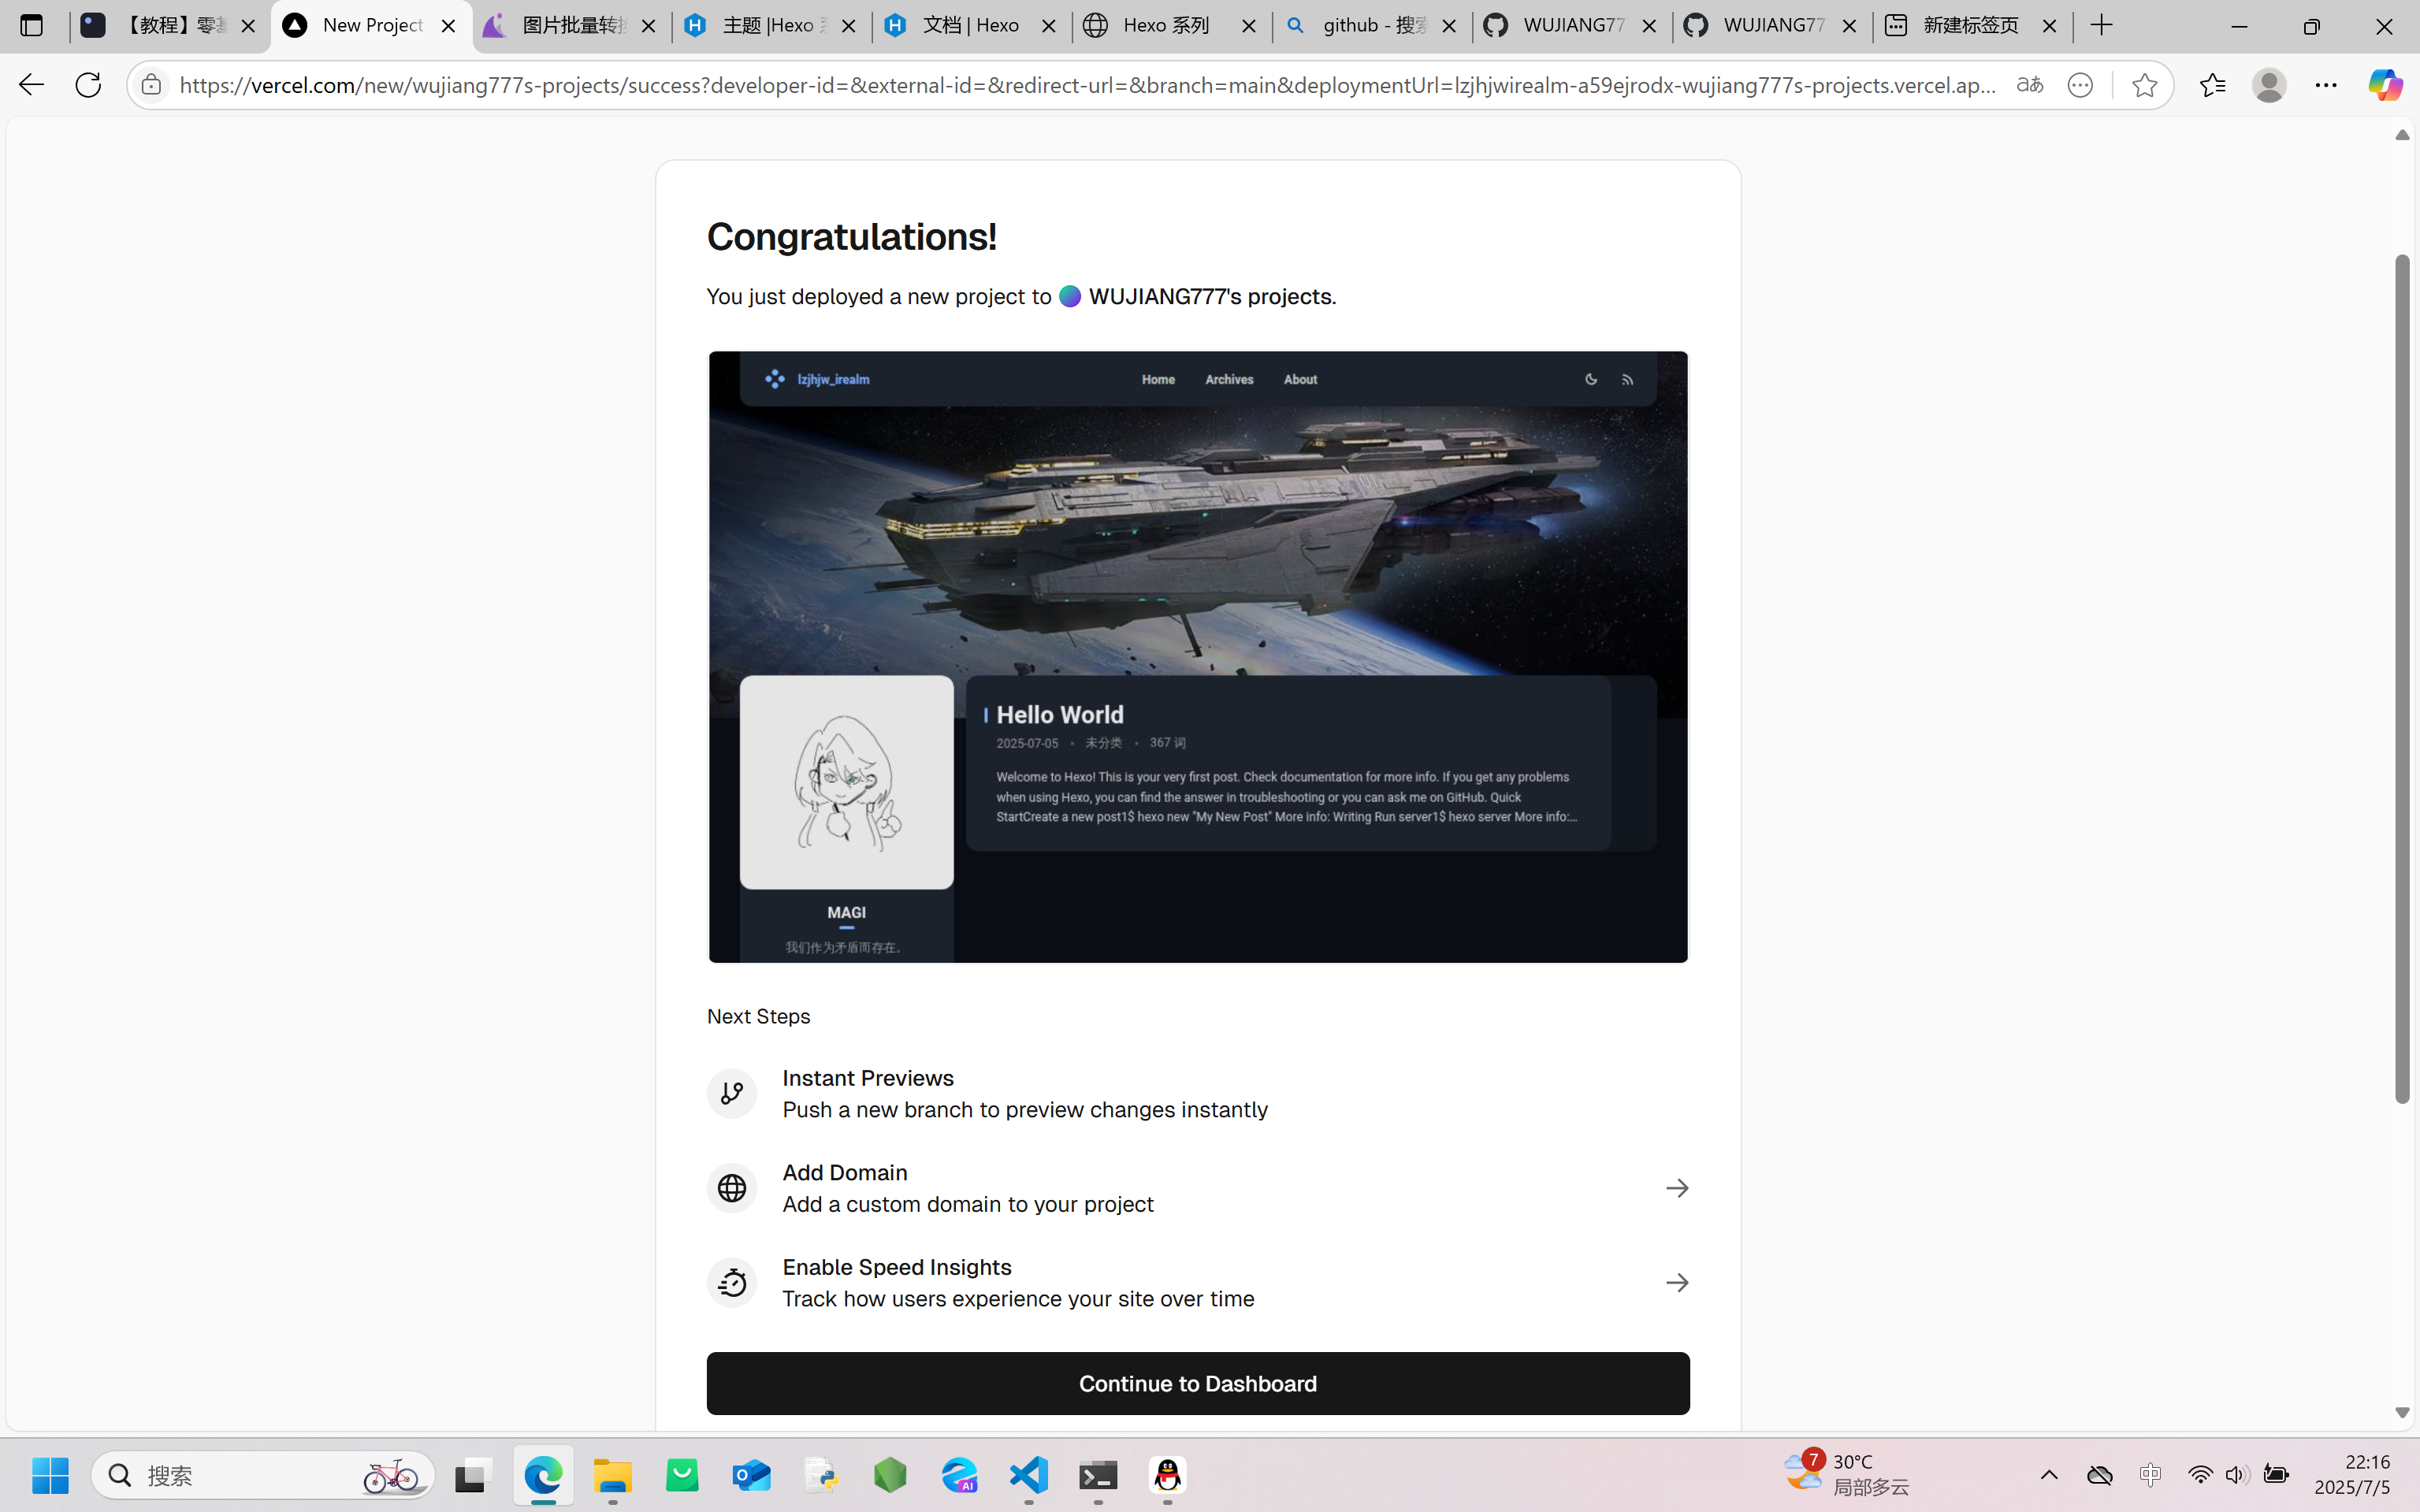Open Visual Studio Code from taskbar
The width and height of the screenshot is (2420, 1512).
click(1029, 1475)
